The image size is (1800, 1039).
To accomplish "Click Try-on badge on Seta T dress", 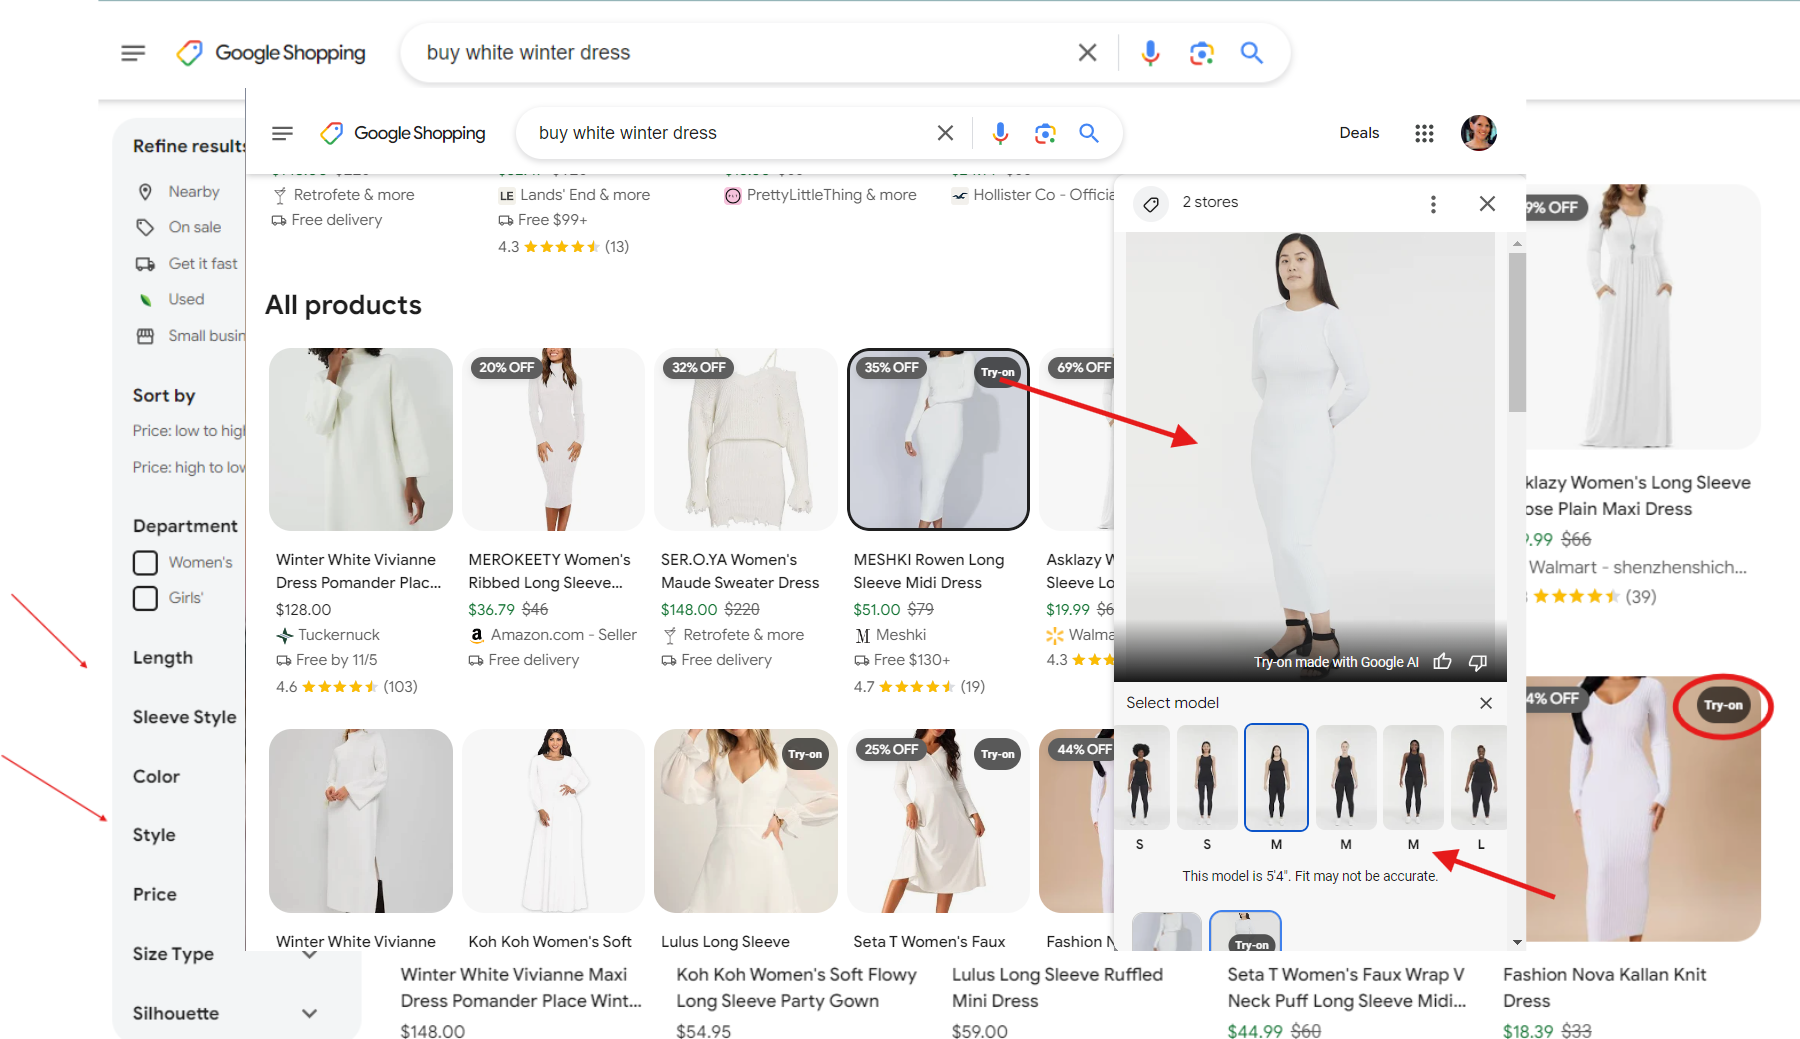I will click(997, 754).
